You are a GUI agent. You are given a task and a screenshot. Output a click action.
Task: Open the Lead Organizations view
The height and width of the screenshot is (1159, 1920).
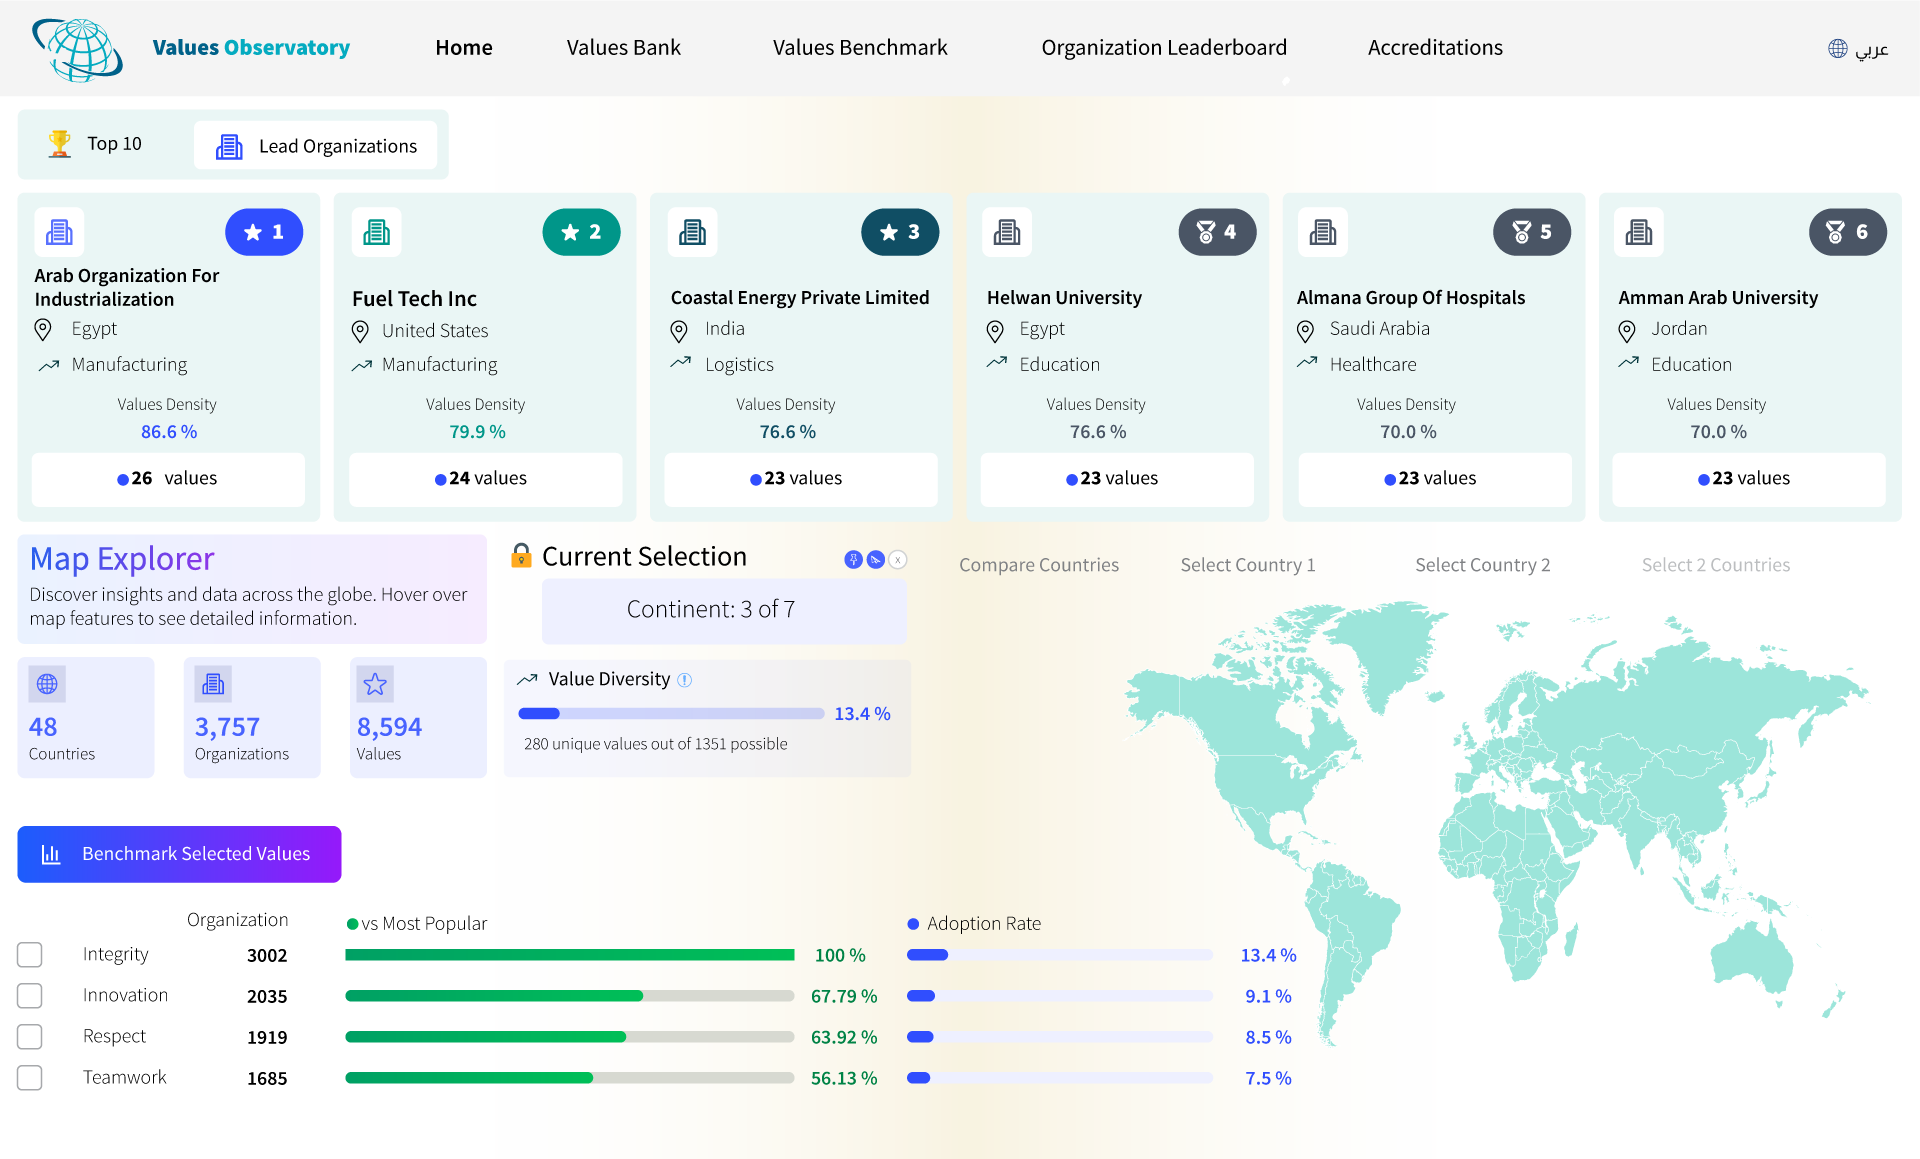click(x=315, y=146)
